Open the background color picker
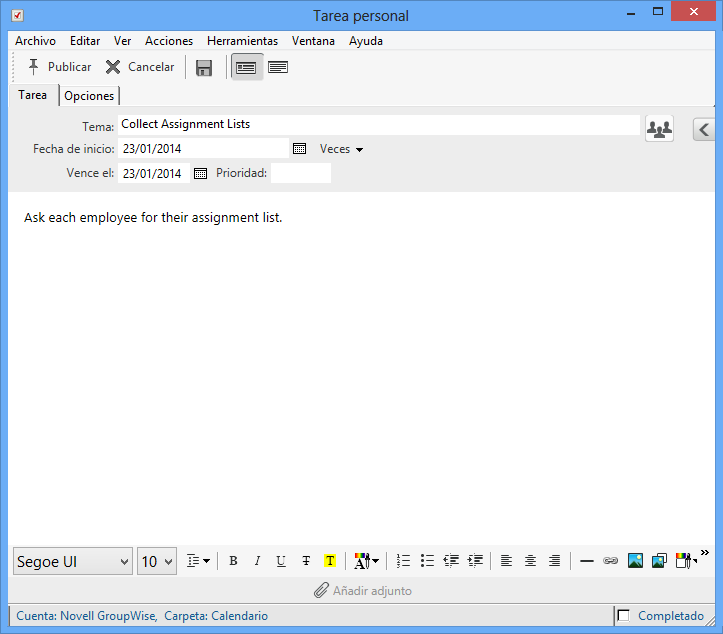 tap(686, 561)
